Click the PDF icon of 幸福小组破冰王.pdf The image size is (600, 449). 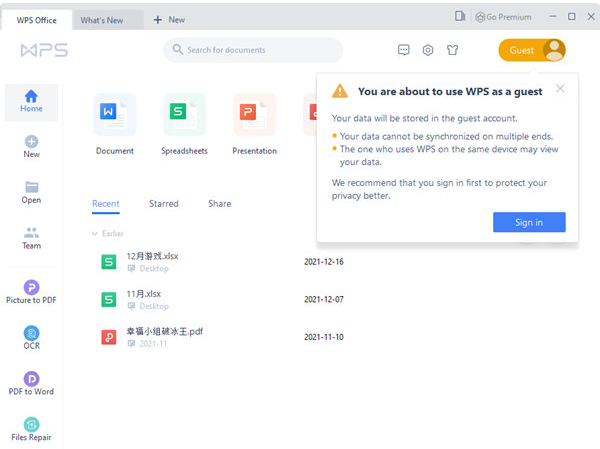109,337
